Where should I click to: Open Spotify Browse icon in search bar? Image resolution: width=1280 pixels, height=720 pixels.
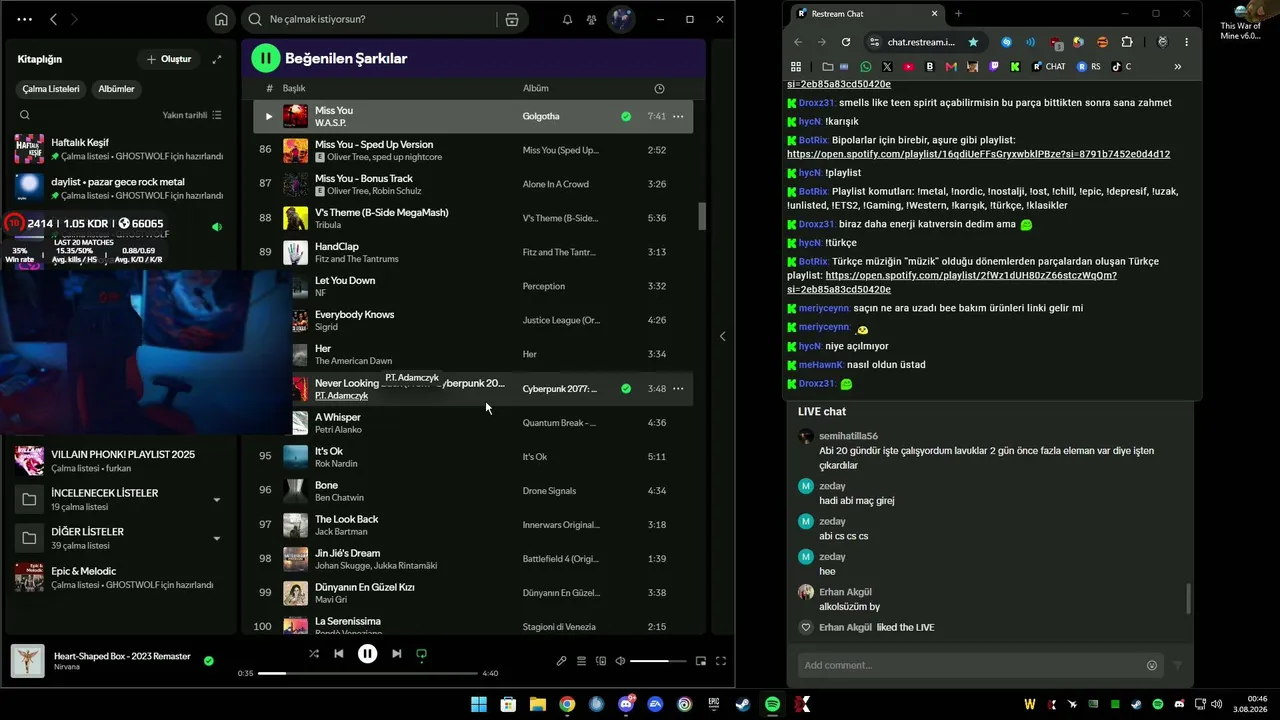[x=512, y=19]
